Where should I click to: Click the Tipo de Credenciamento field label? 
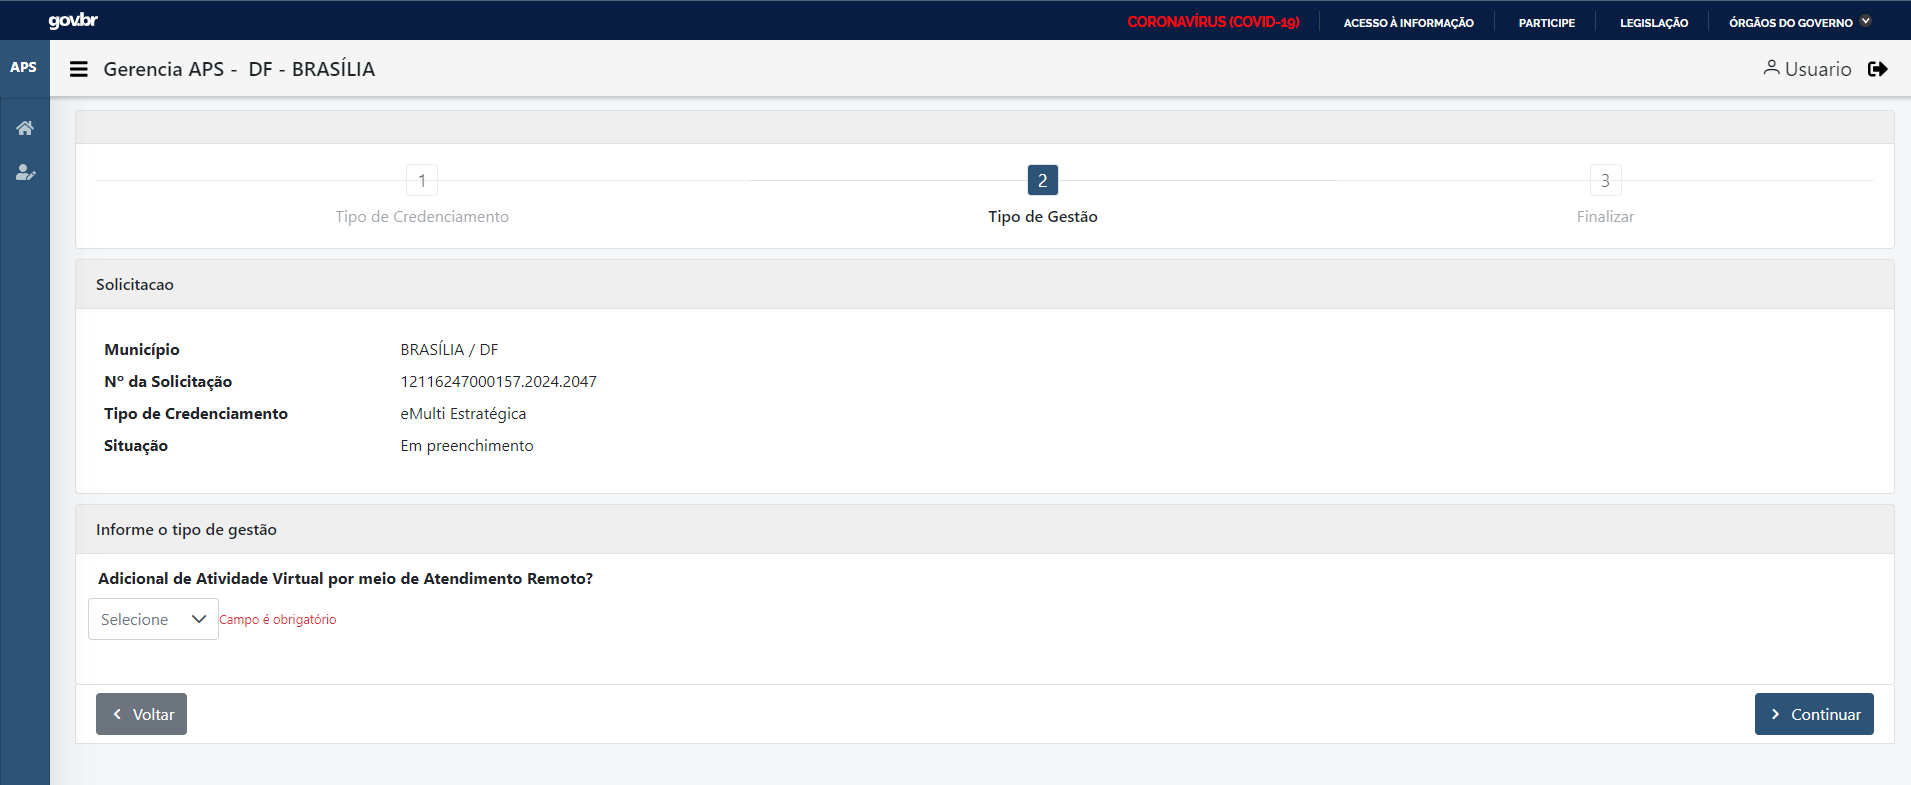tap(196, 414)
